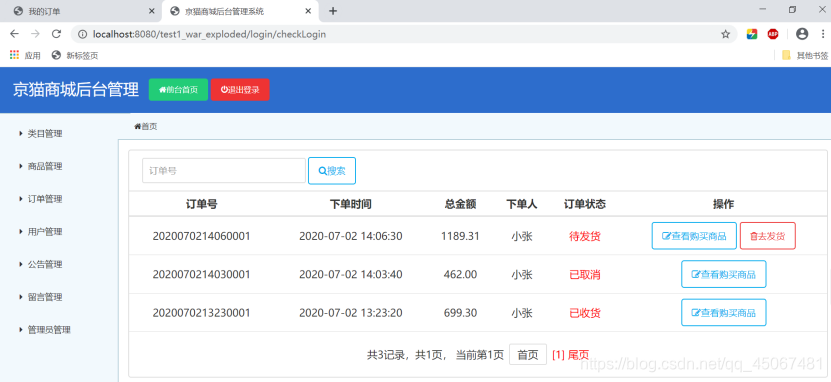The height and width of the screenshot is (382, 831).
Task: Click the amount 1189.31
Action: tap(460, 236)
